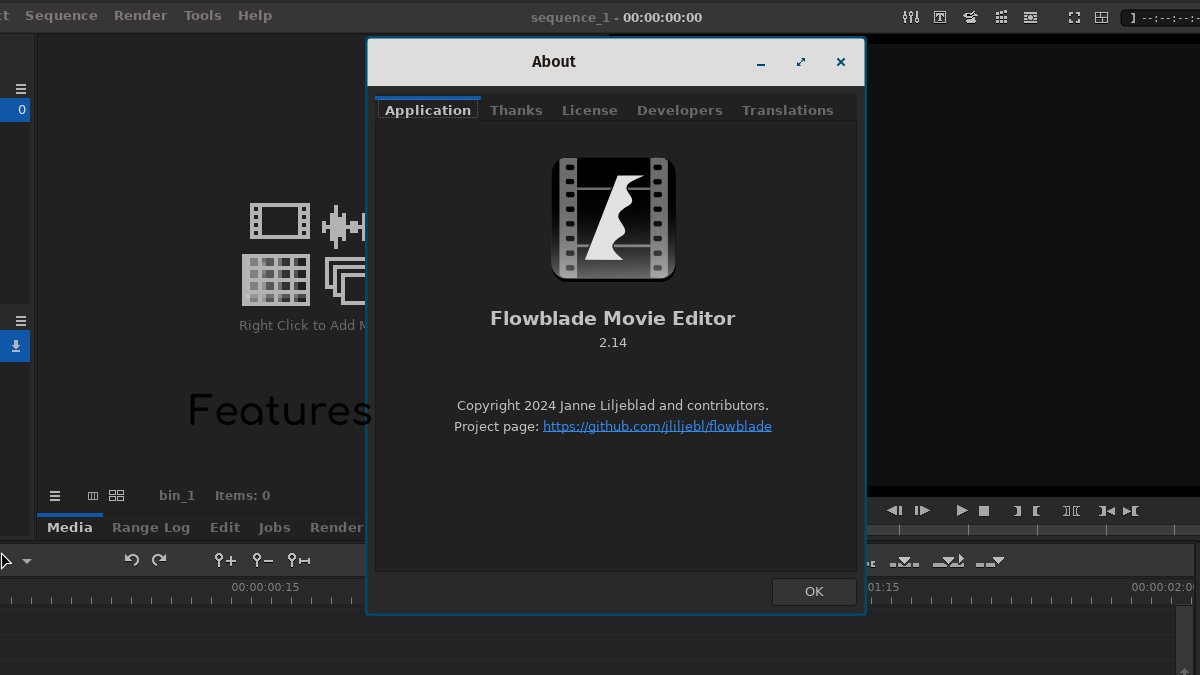Click the fullscreen icon in top toolbar
The image size is (1200, 675).
1074,17
